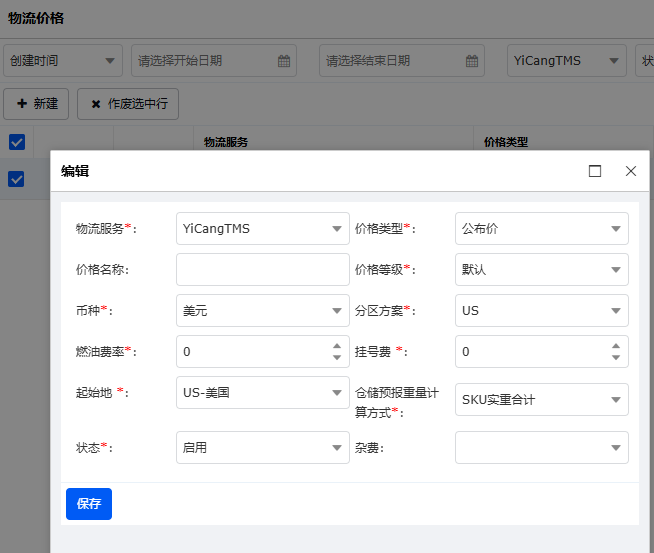This screenshot has height=553, width=654.
Task: Open the end date calendar icon
Action: pyautogui.click(x=472, y=61)
